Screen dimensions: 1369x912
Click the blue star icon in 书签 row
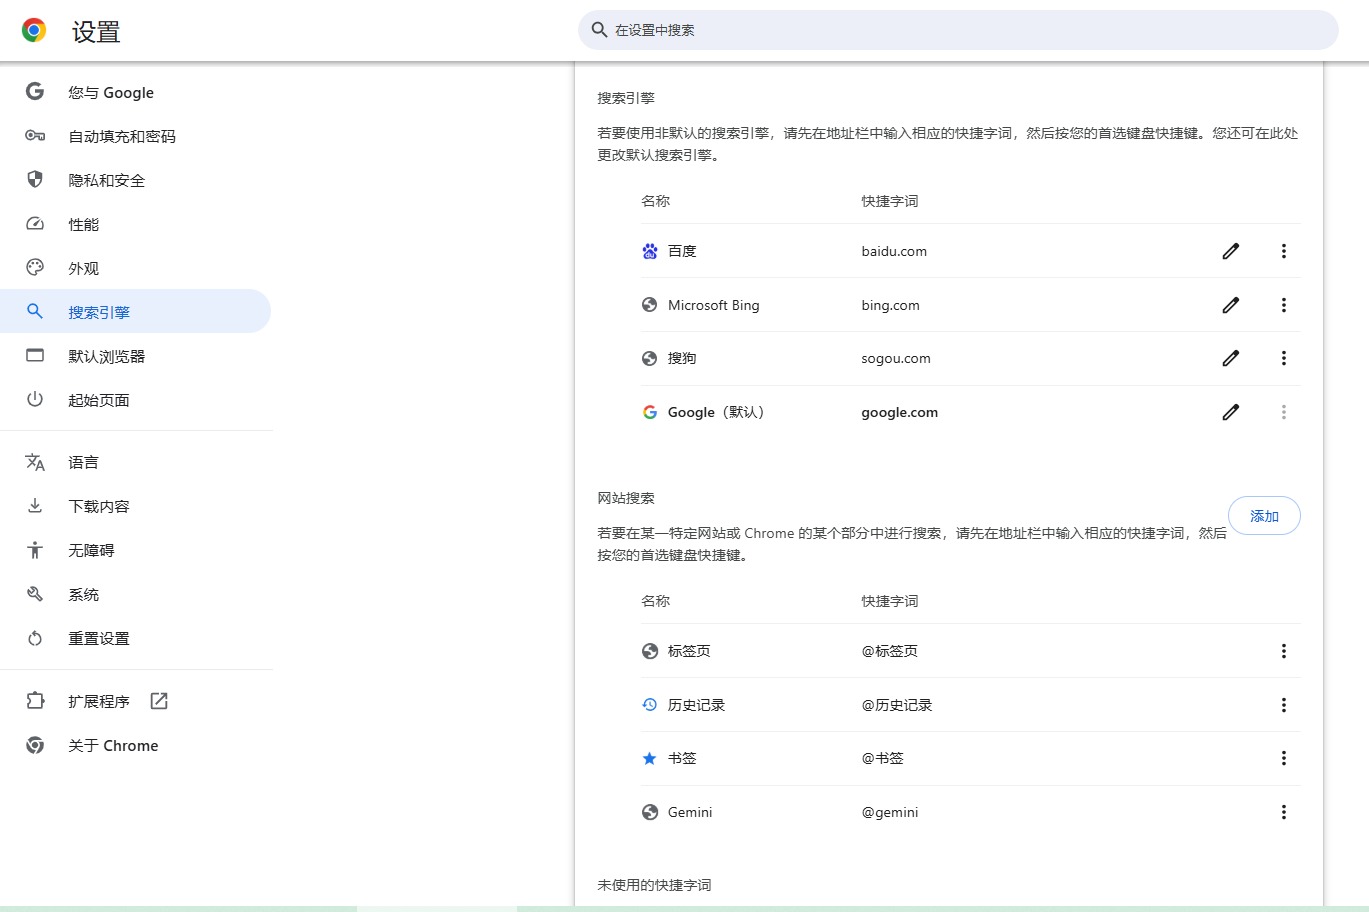coord(650,758)
